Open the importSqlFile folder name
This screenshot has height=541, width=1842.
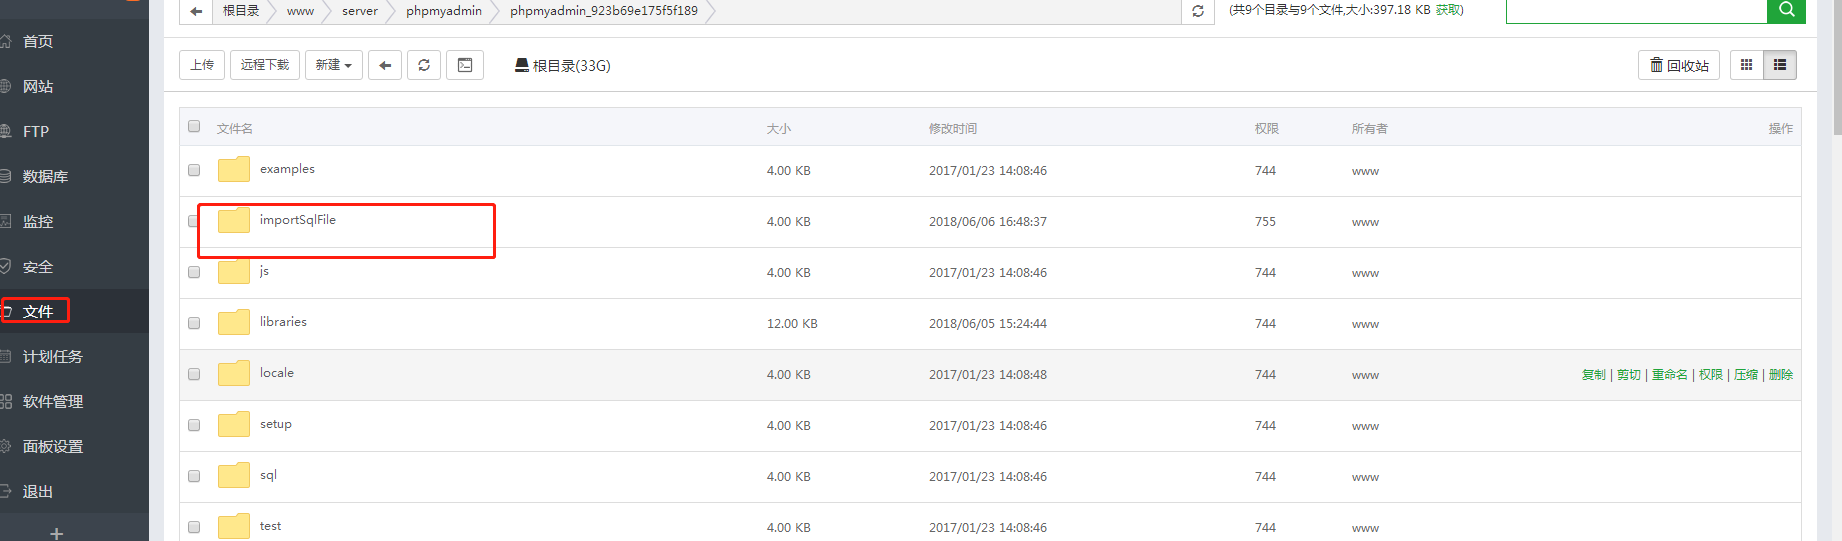pyautogui.click(x=298, y=220)
